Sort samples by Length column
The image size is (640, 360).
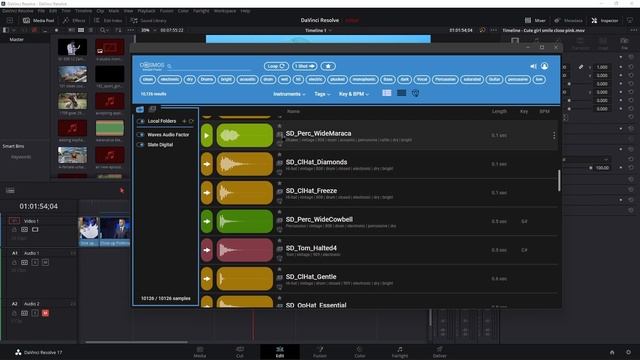pos(499,111)
